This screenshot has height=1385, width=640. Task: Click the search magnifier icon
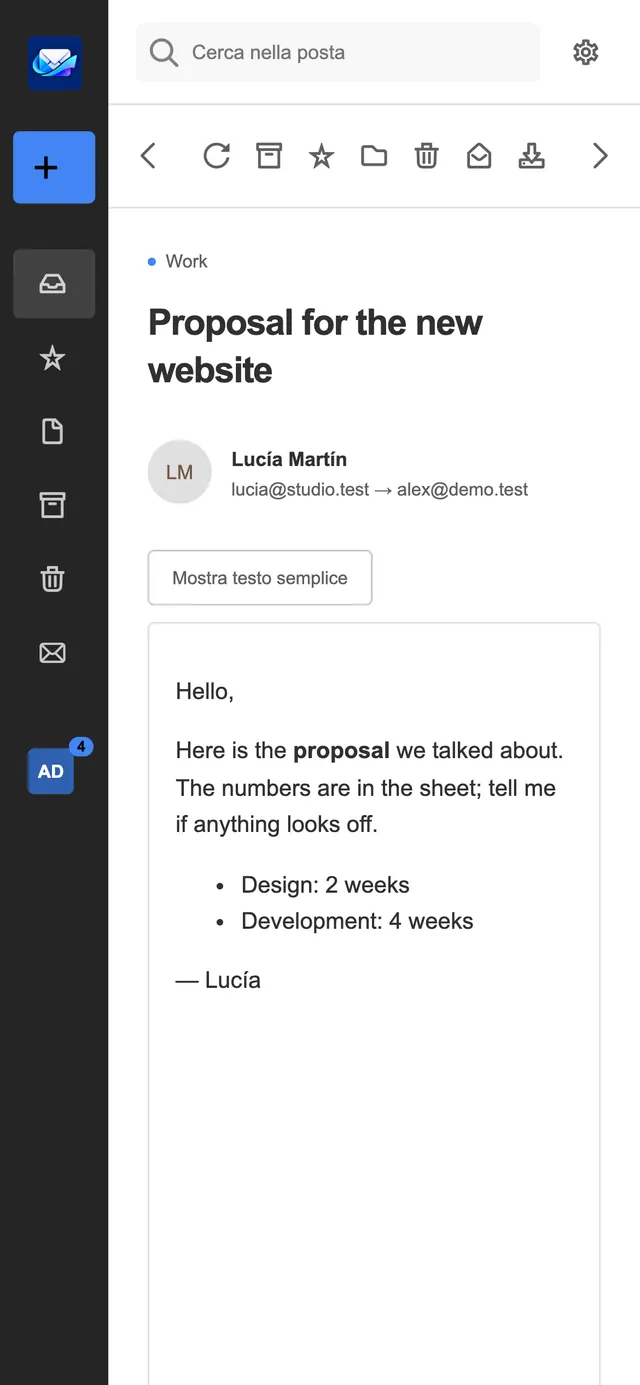[x=163, y=52]
